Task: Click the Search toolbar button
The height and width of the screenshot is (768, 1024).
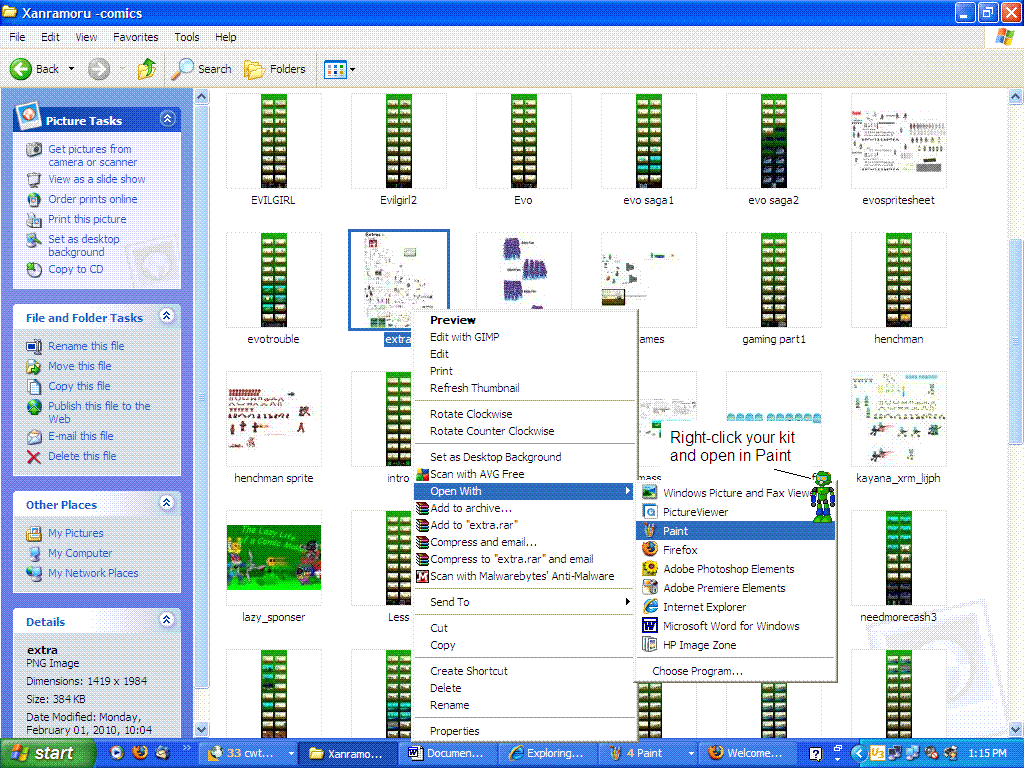Action: tap(203, 69)
